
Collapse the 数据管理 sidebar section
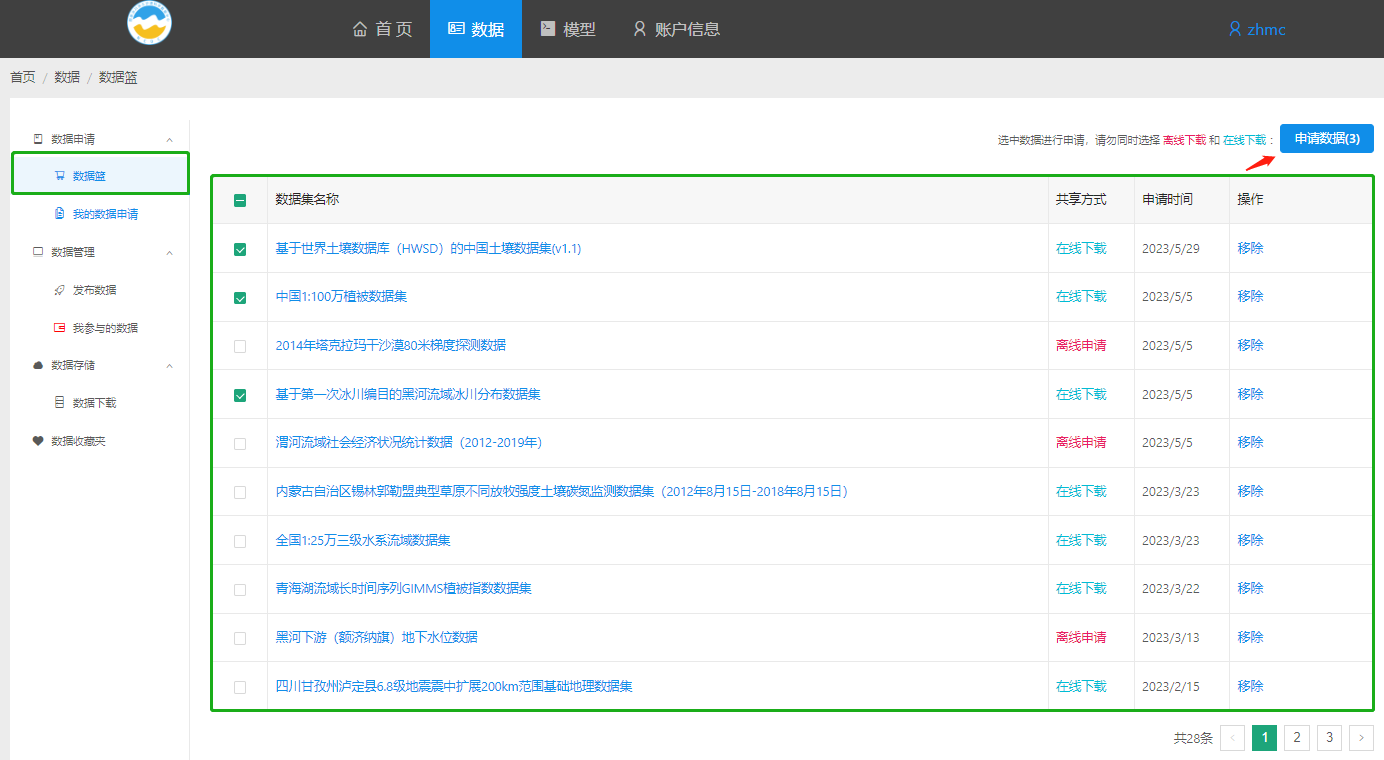point(169,252)
